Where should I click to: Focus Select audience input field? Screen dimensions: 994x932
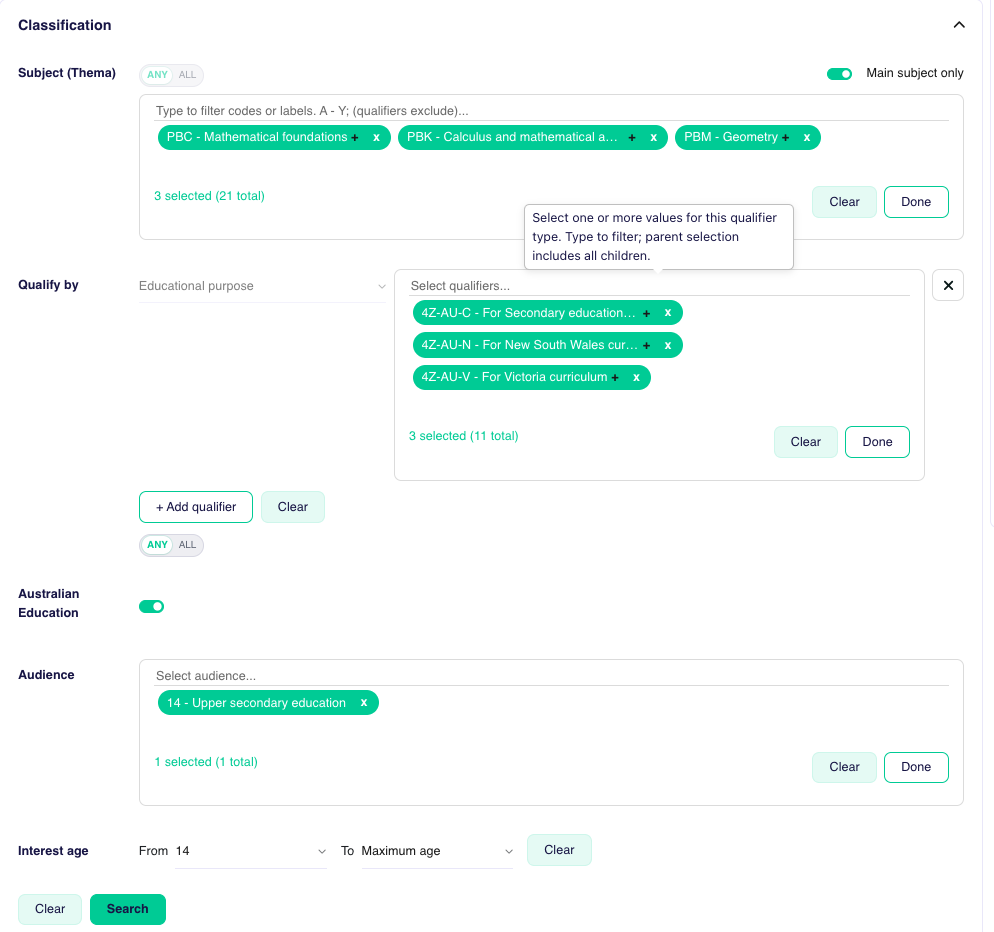552,676
